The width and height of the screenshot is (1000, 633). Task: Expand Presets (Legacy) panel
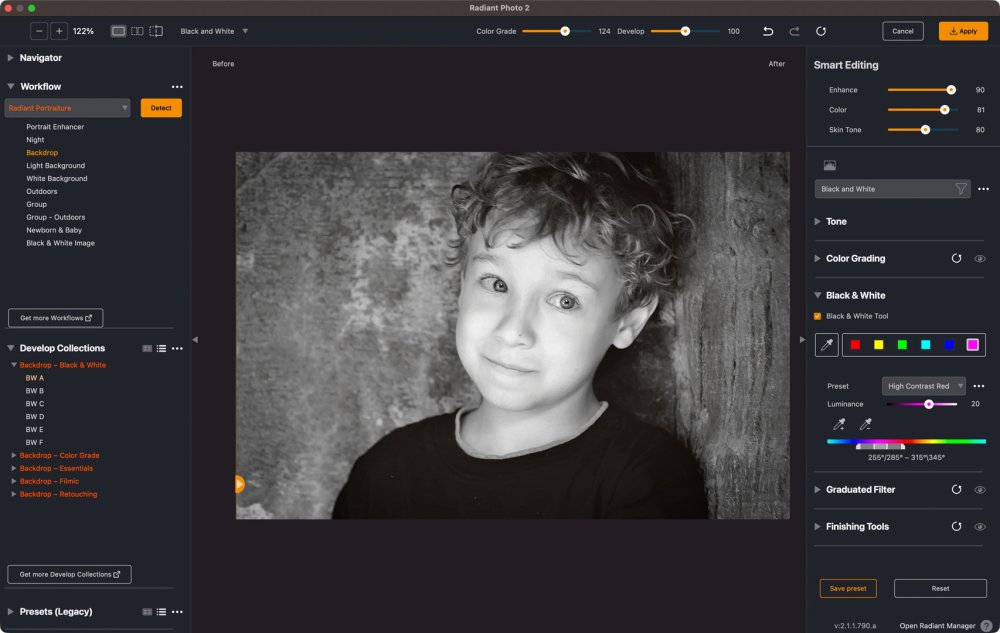pos(10,612)
